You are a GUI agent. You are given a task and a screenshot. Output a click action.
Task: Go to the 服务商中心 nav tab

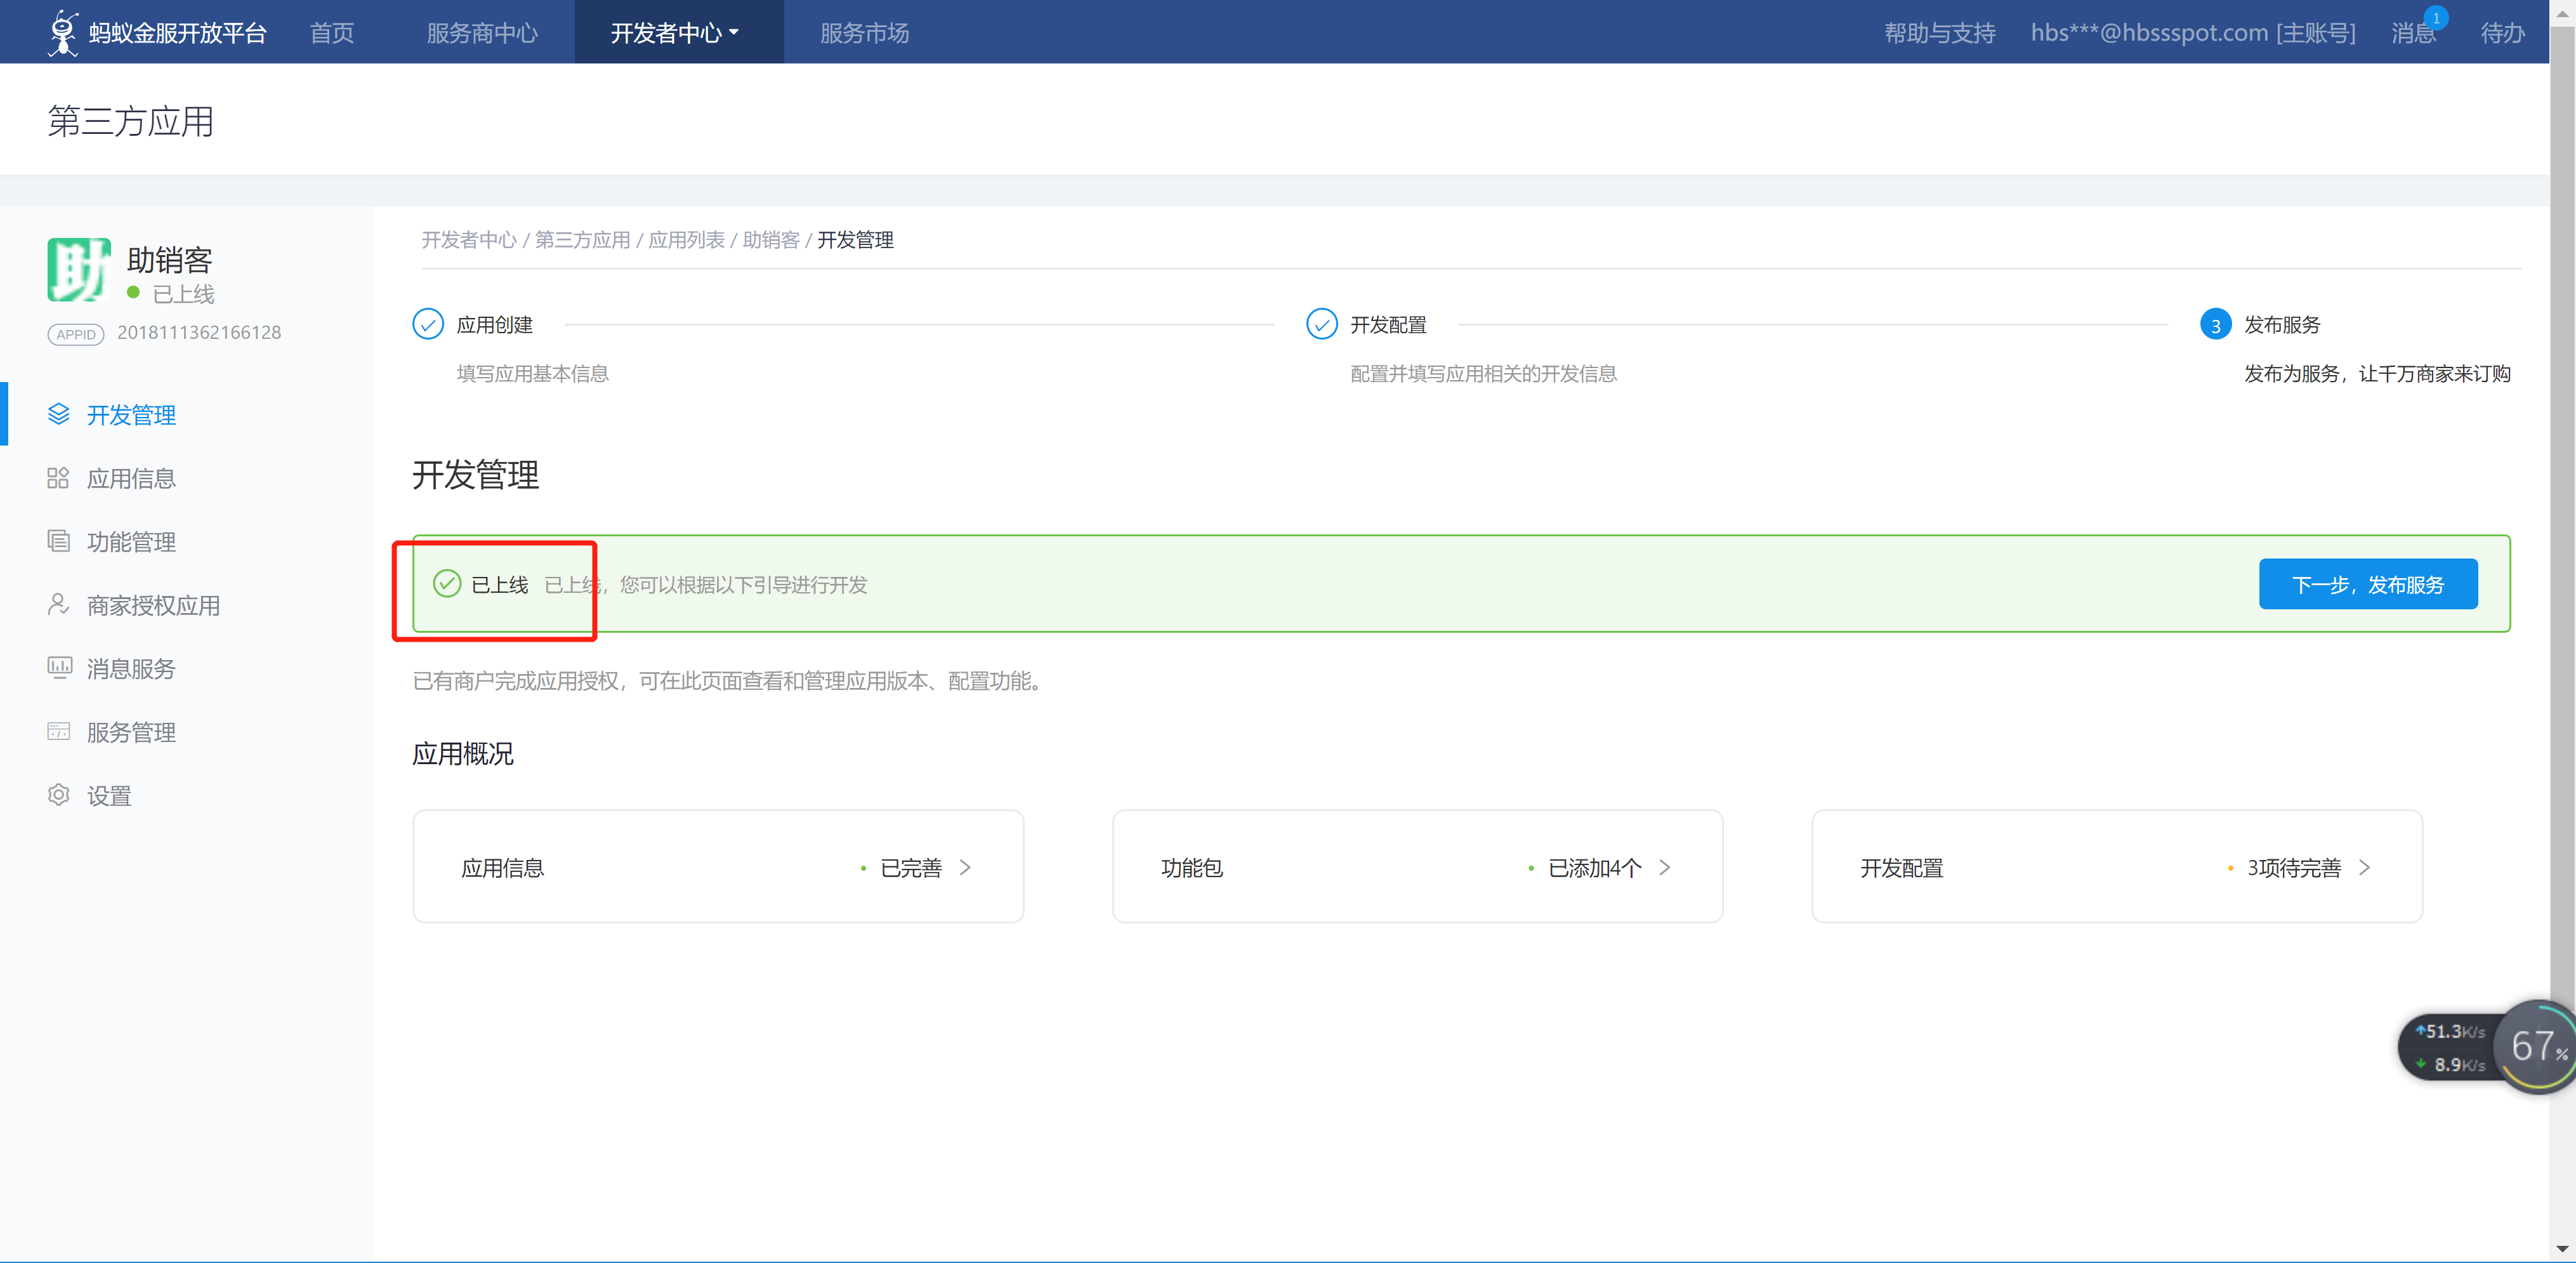(x=482, y=33)
